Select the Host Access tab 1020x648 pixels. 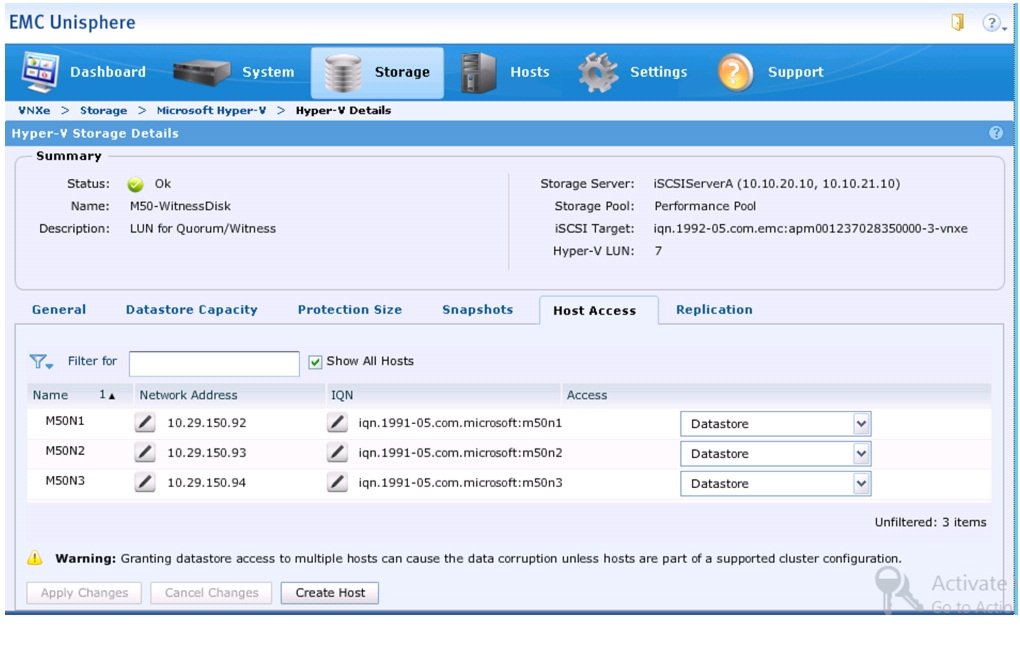pyautogui.click(x=598, y=310)
